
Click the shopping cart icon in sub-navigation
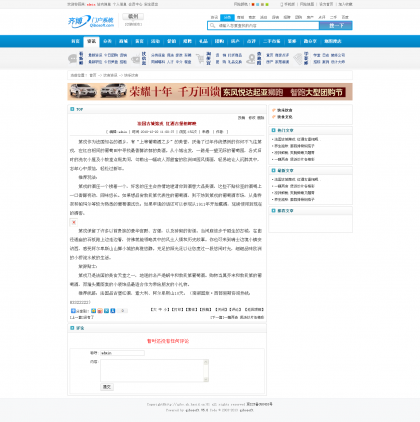click(x=200, y=59)
